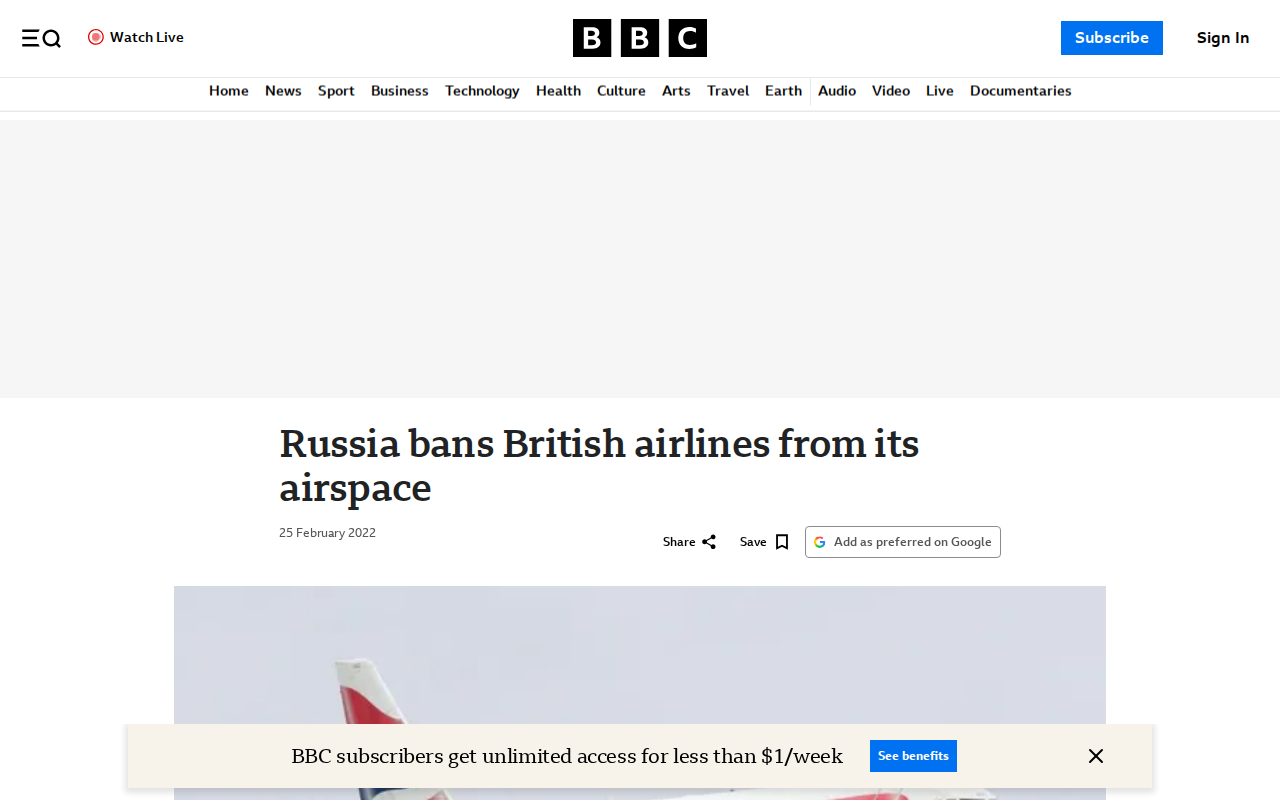Click the blue Subscribe button
Screen dimensions: 1280x800
point(1112,38)
